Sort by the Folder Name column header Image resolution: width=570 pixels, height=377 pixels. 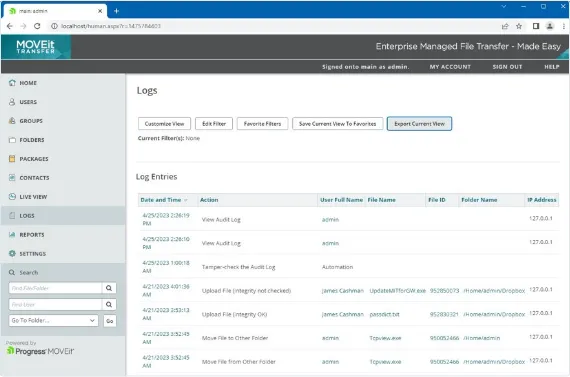point(479,200)
